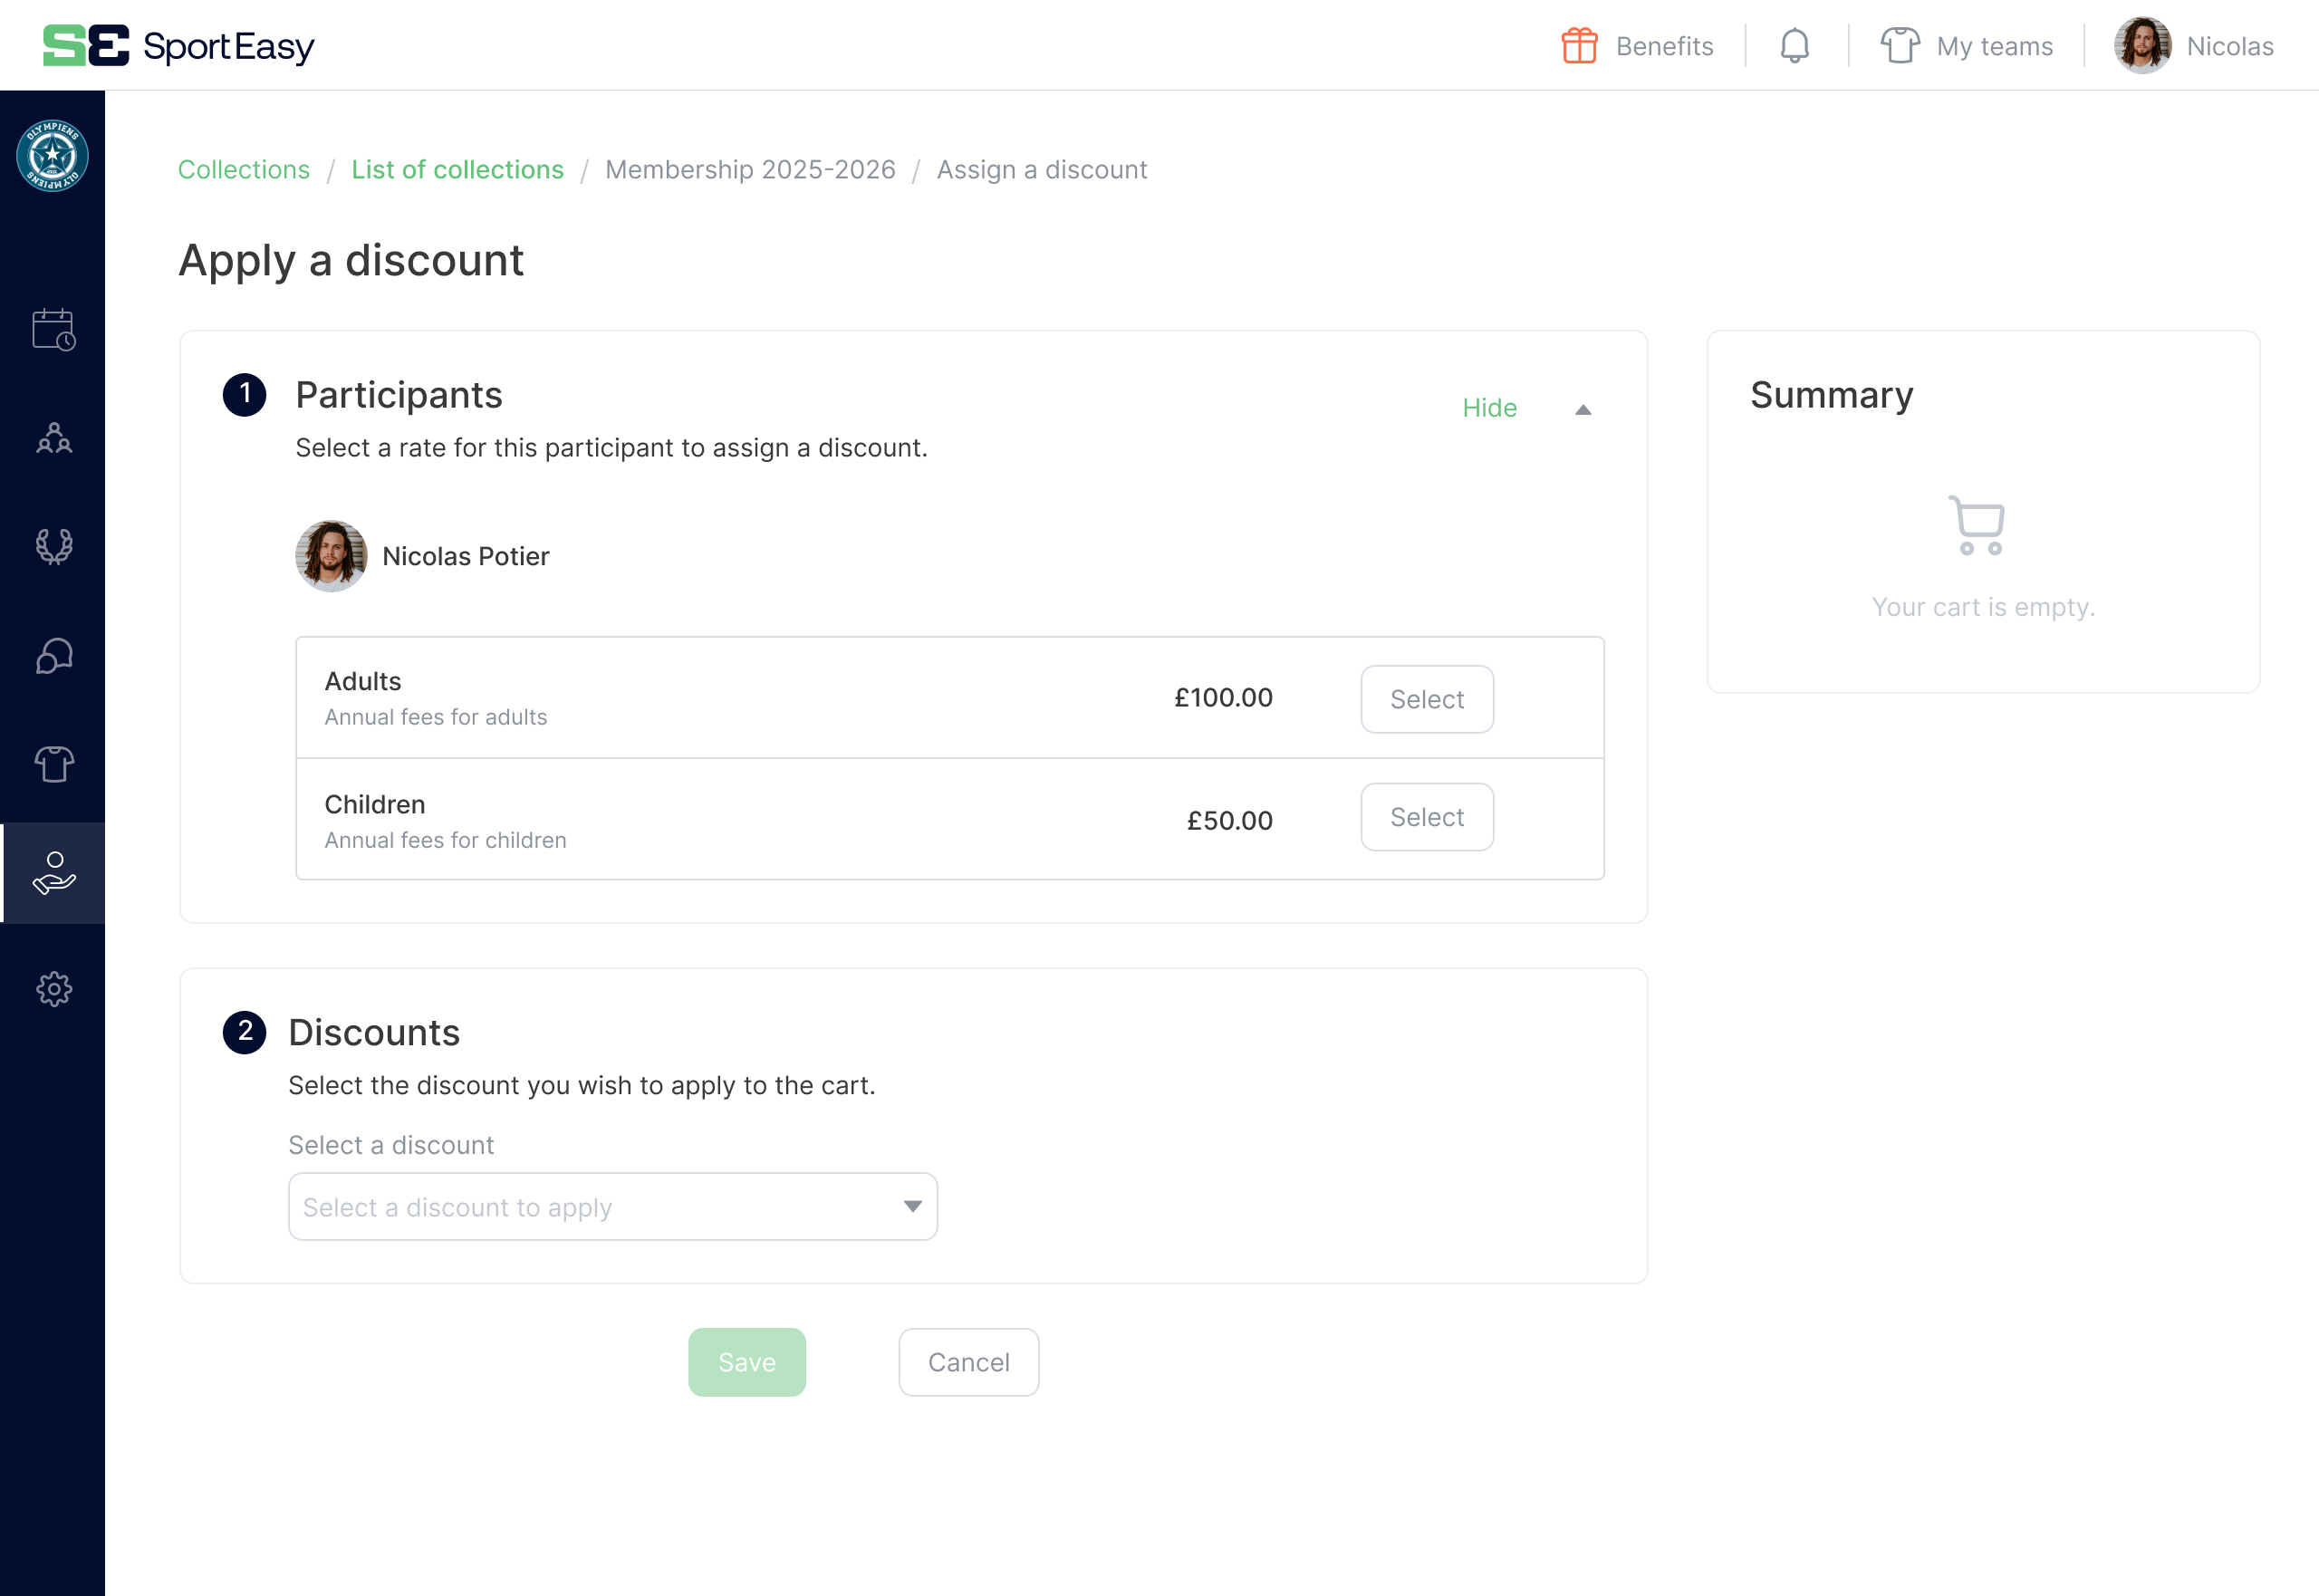Open the team members sidebar icon
Viewport: 2319px width, 1596px height.
[54, 438]
